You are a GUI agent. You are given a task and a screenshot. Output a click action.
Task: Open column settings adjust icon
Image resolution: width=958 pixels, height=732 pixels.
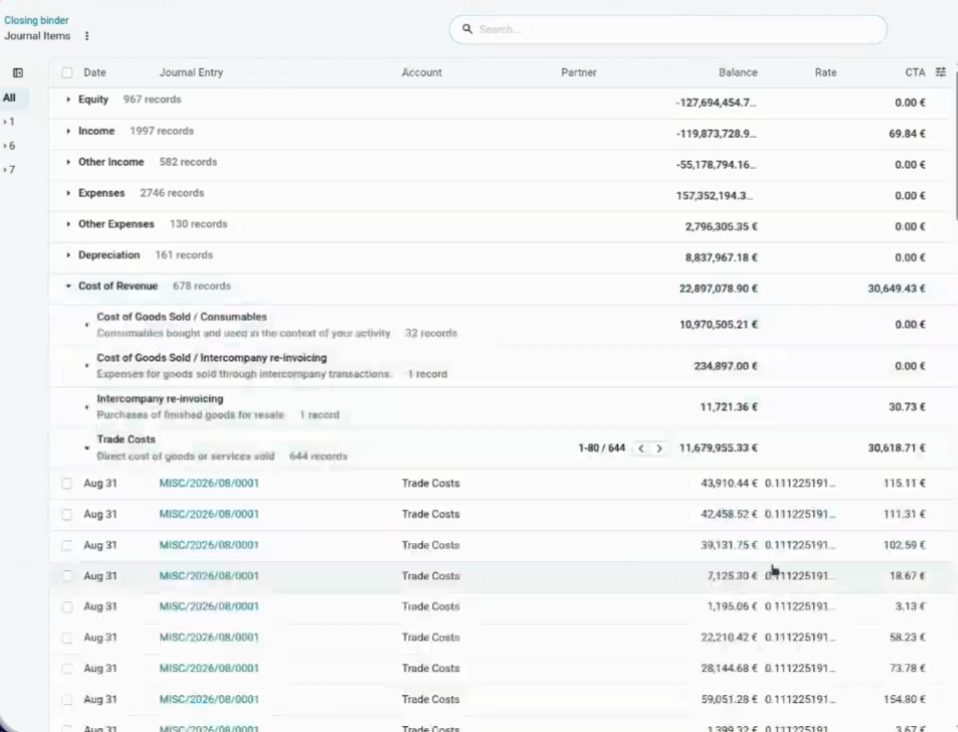[941, 72]
